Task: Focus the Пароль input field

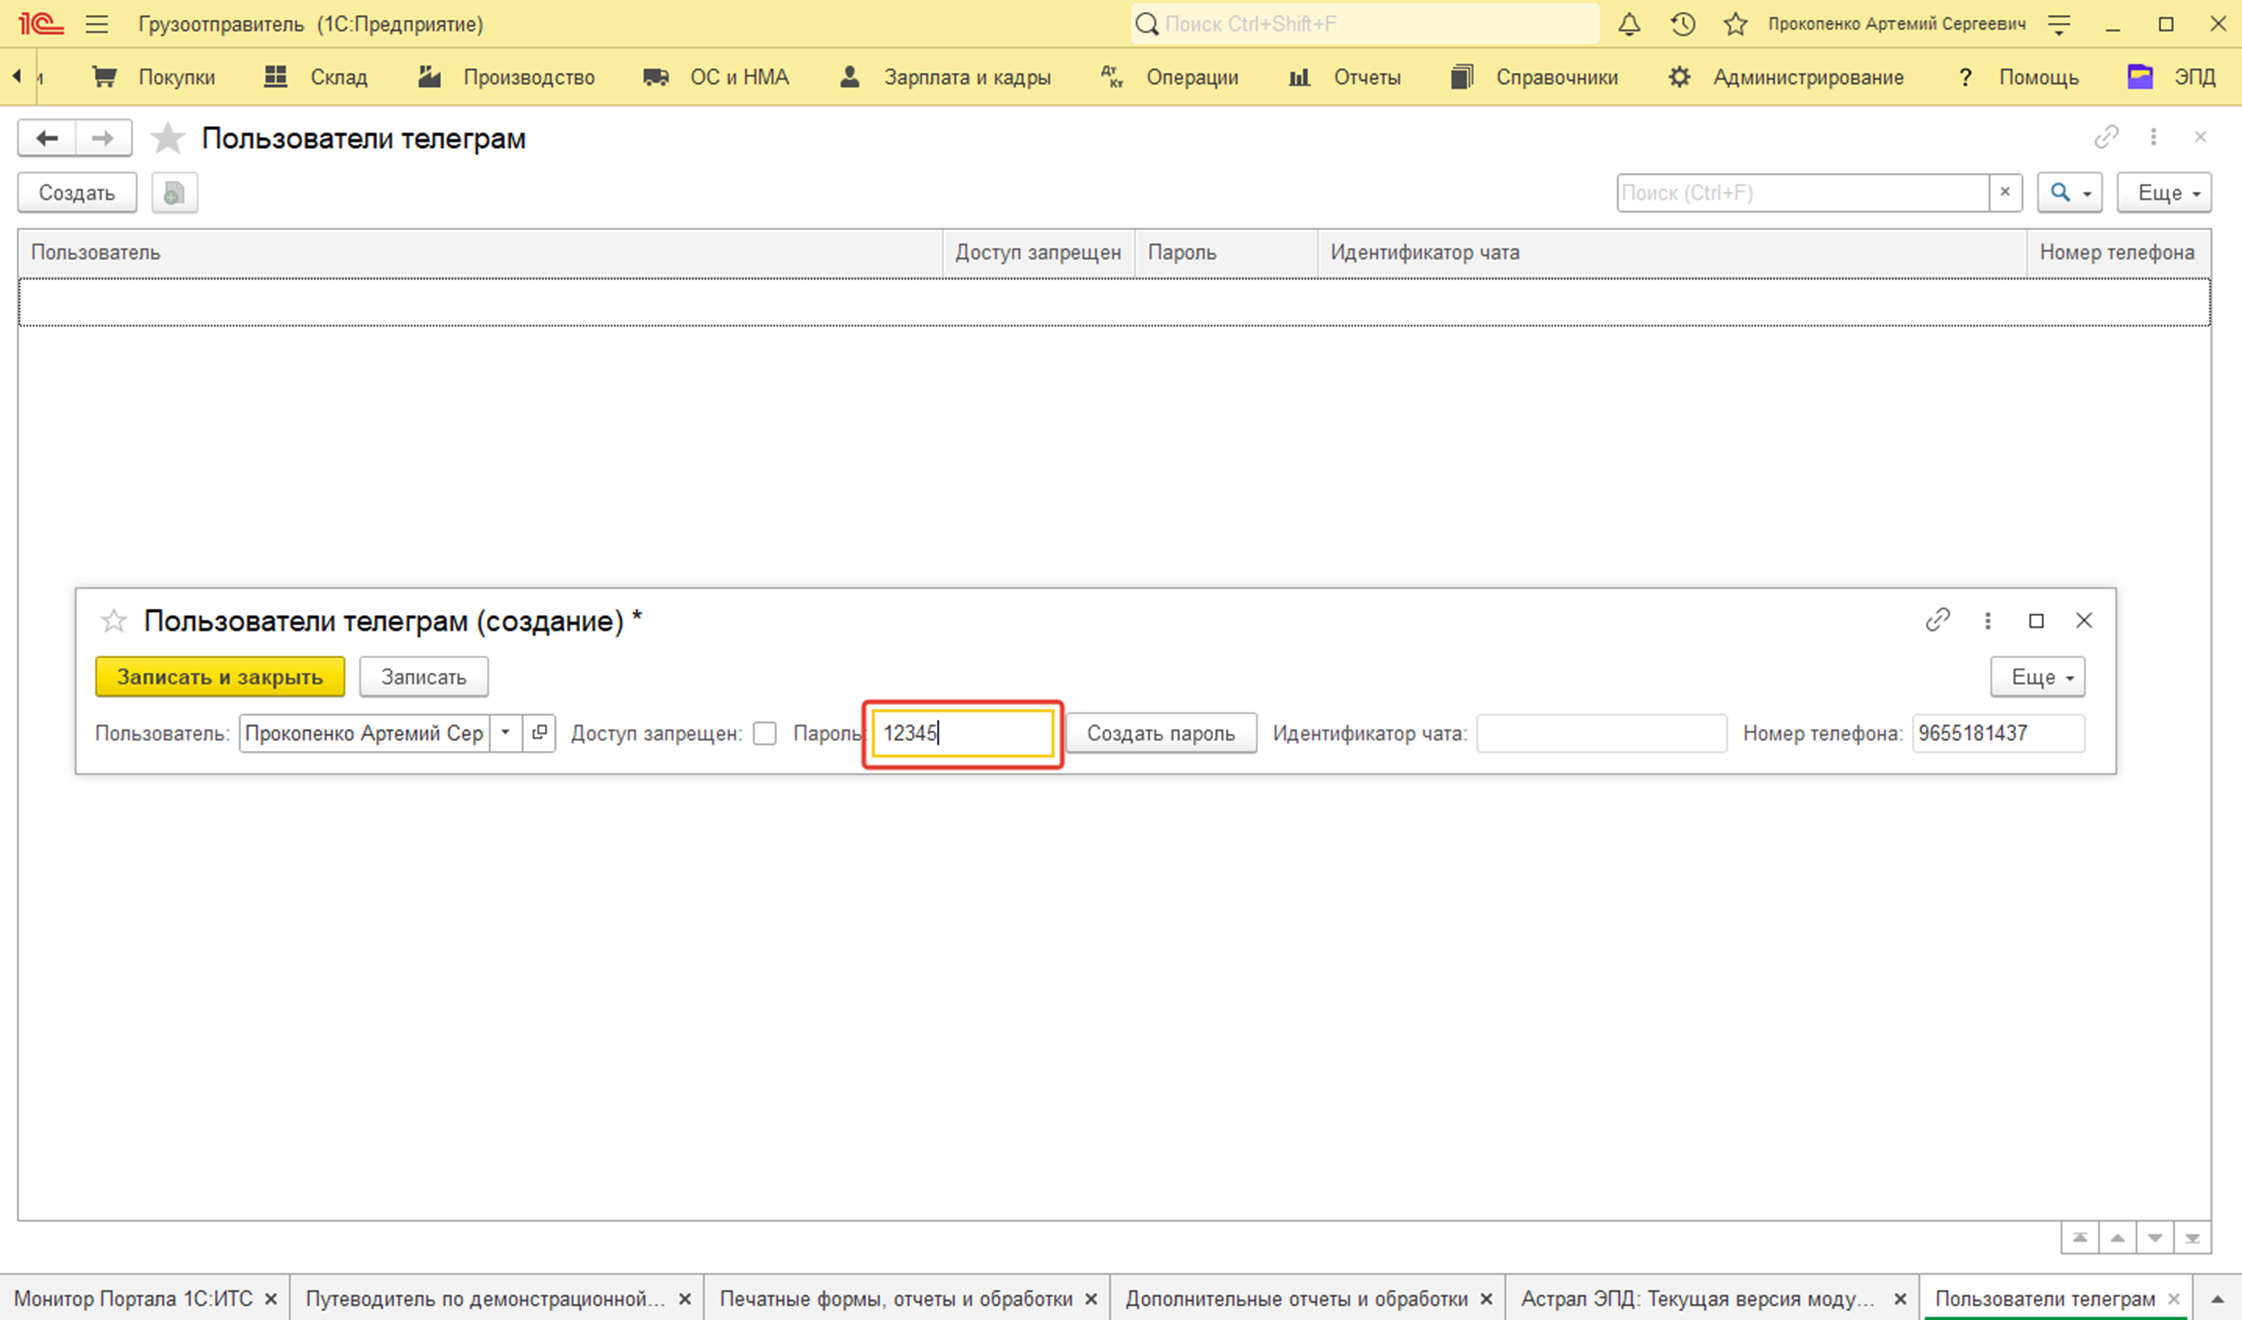Action: click(x=963, y=733)
